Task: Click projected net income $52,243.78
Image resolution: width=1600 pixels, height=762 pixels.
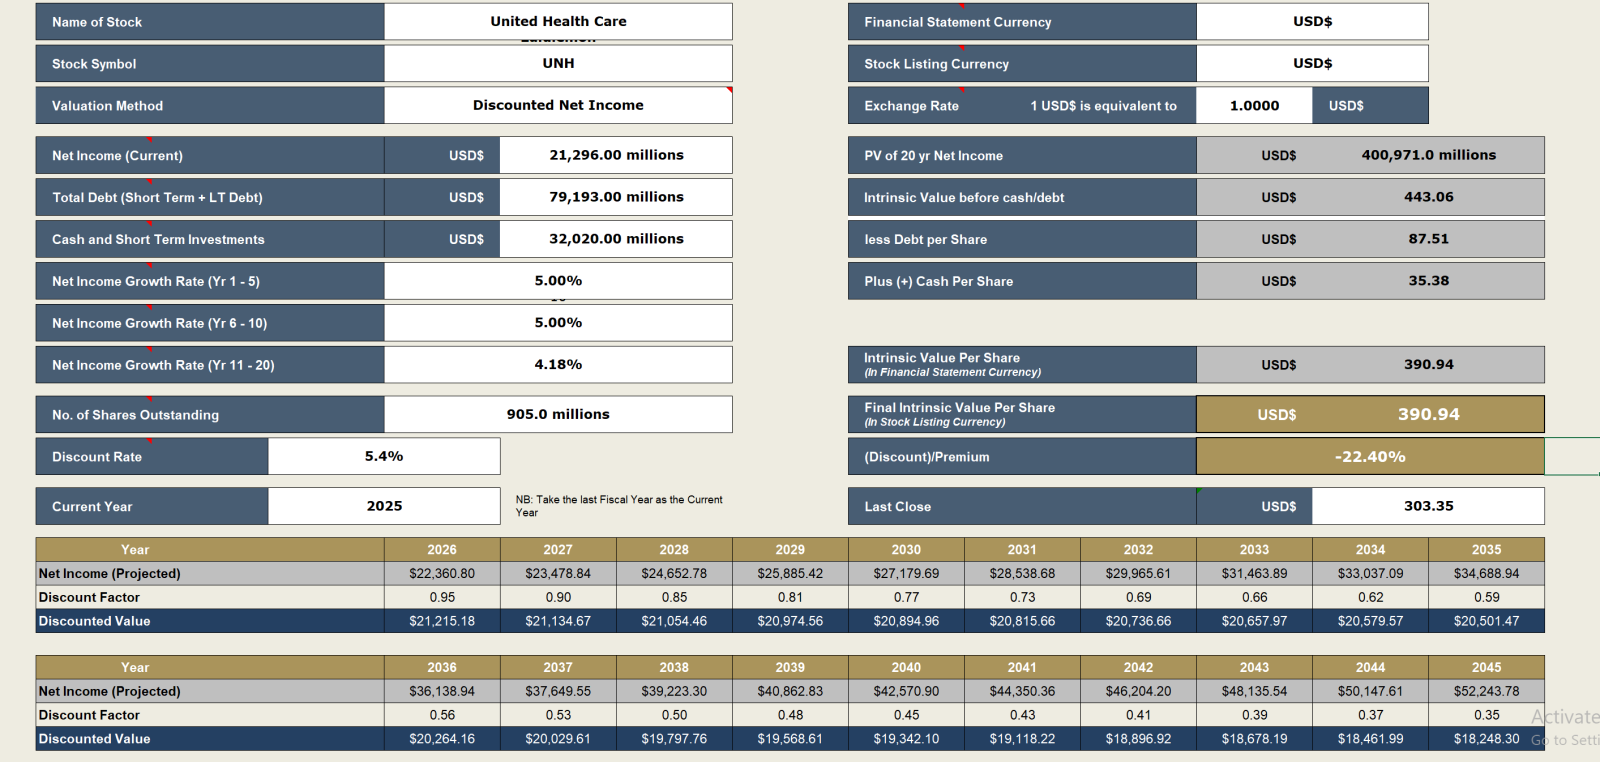Action: 1486,691
